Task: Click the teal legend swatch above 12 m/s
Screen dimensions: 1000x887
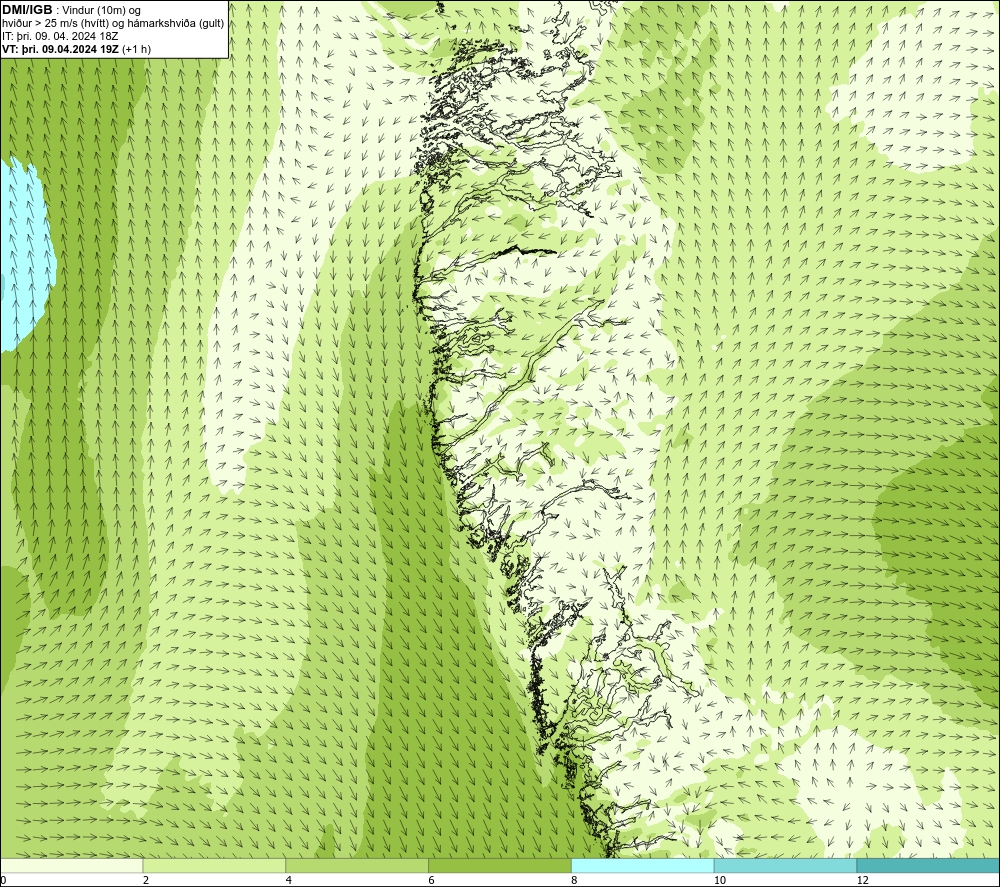Action: tap(929, 865)
